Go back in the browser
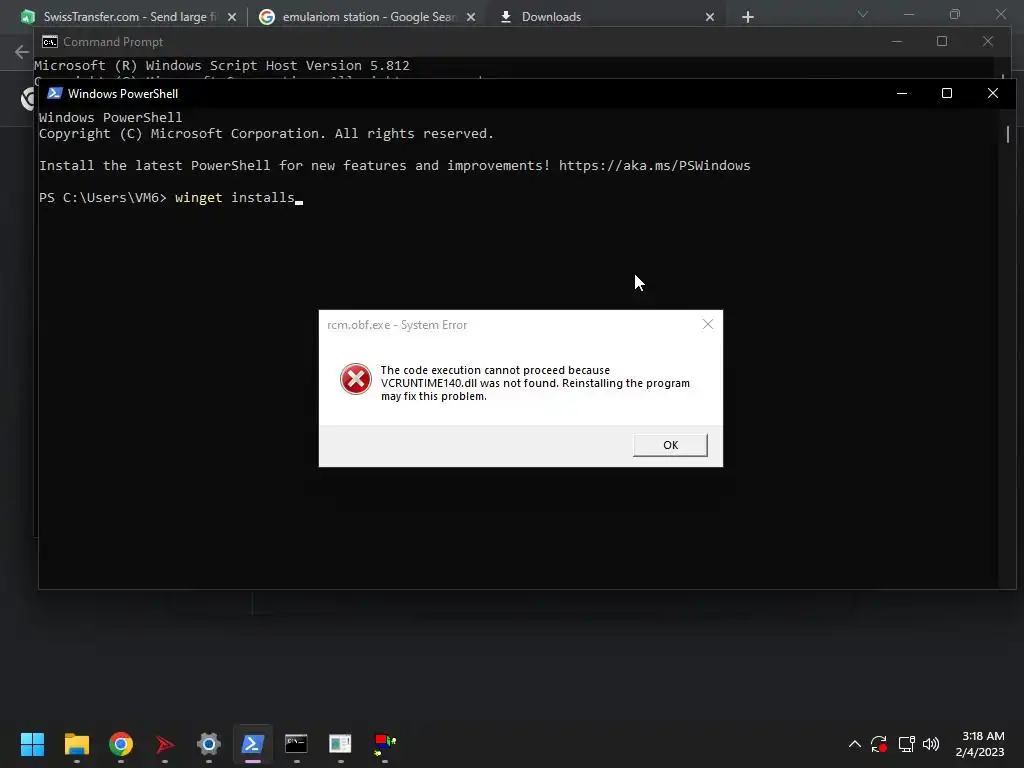This screenshot has height=768, width=1024. pos(22,52)
